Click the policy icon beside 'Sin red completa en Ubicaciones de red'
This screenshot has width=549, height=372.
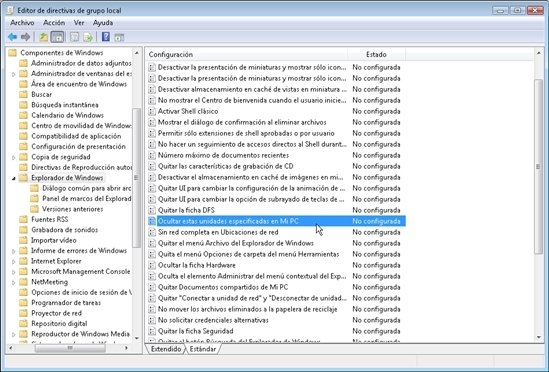pyautogui.click(x=152, y=232)
